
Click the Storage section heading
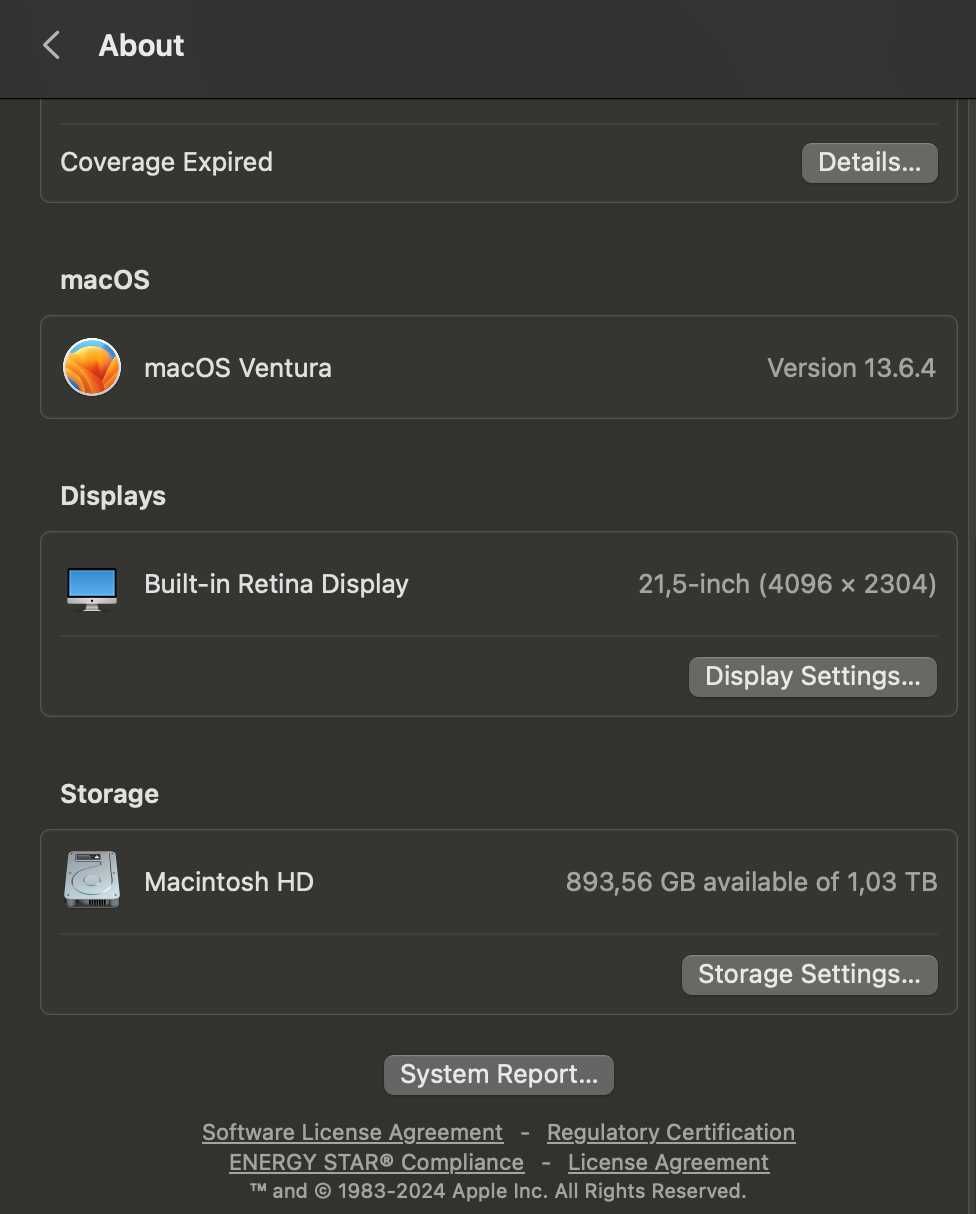109,794
